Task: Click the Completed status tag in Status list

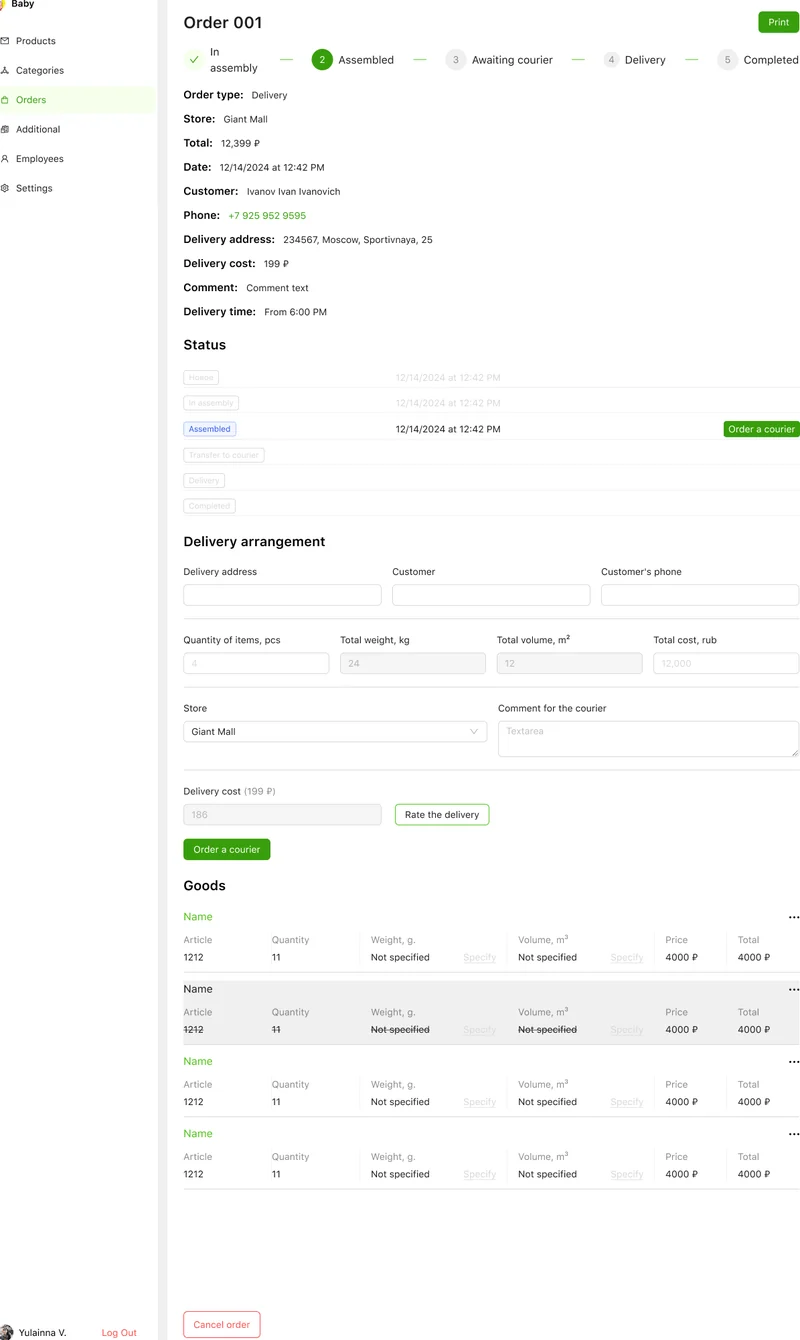Action: (x=210, y=506)
